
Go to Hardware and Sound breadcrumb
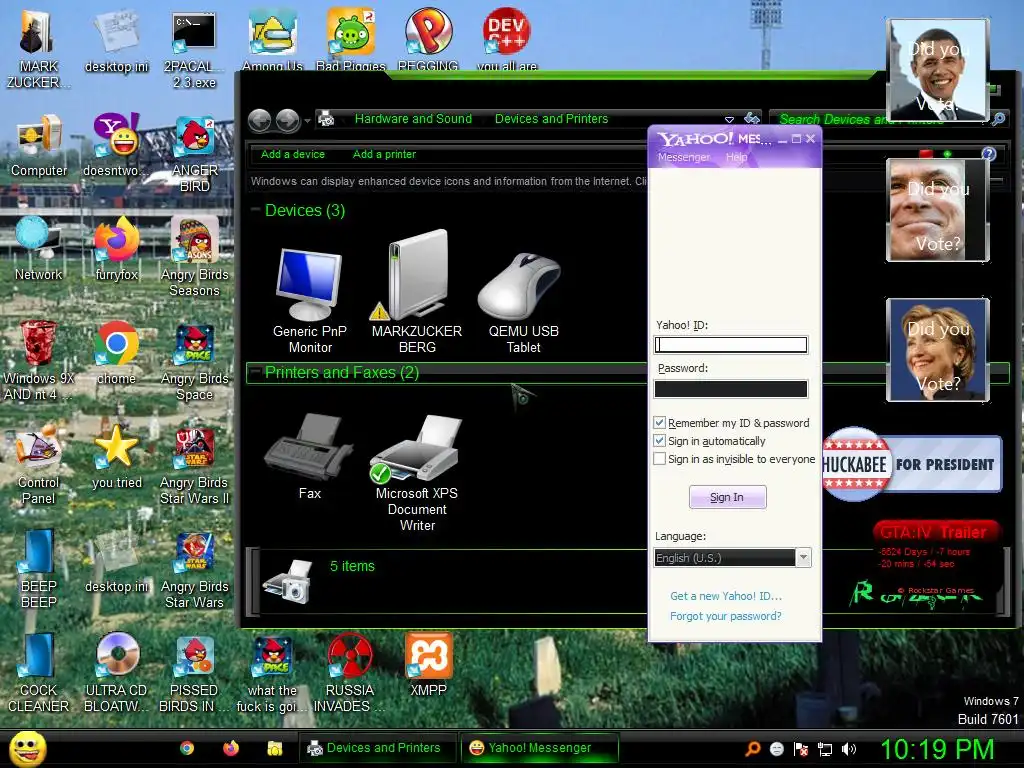(x=413, y=118)
